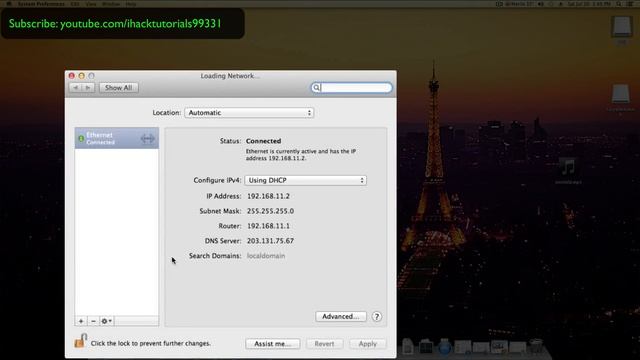Click the Subnet Mask value 255.255.255.0

pyautogui.click(x=270, y=211)
